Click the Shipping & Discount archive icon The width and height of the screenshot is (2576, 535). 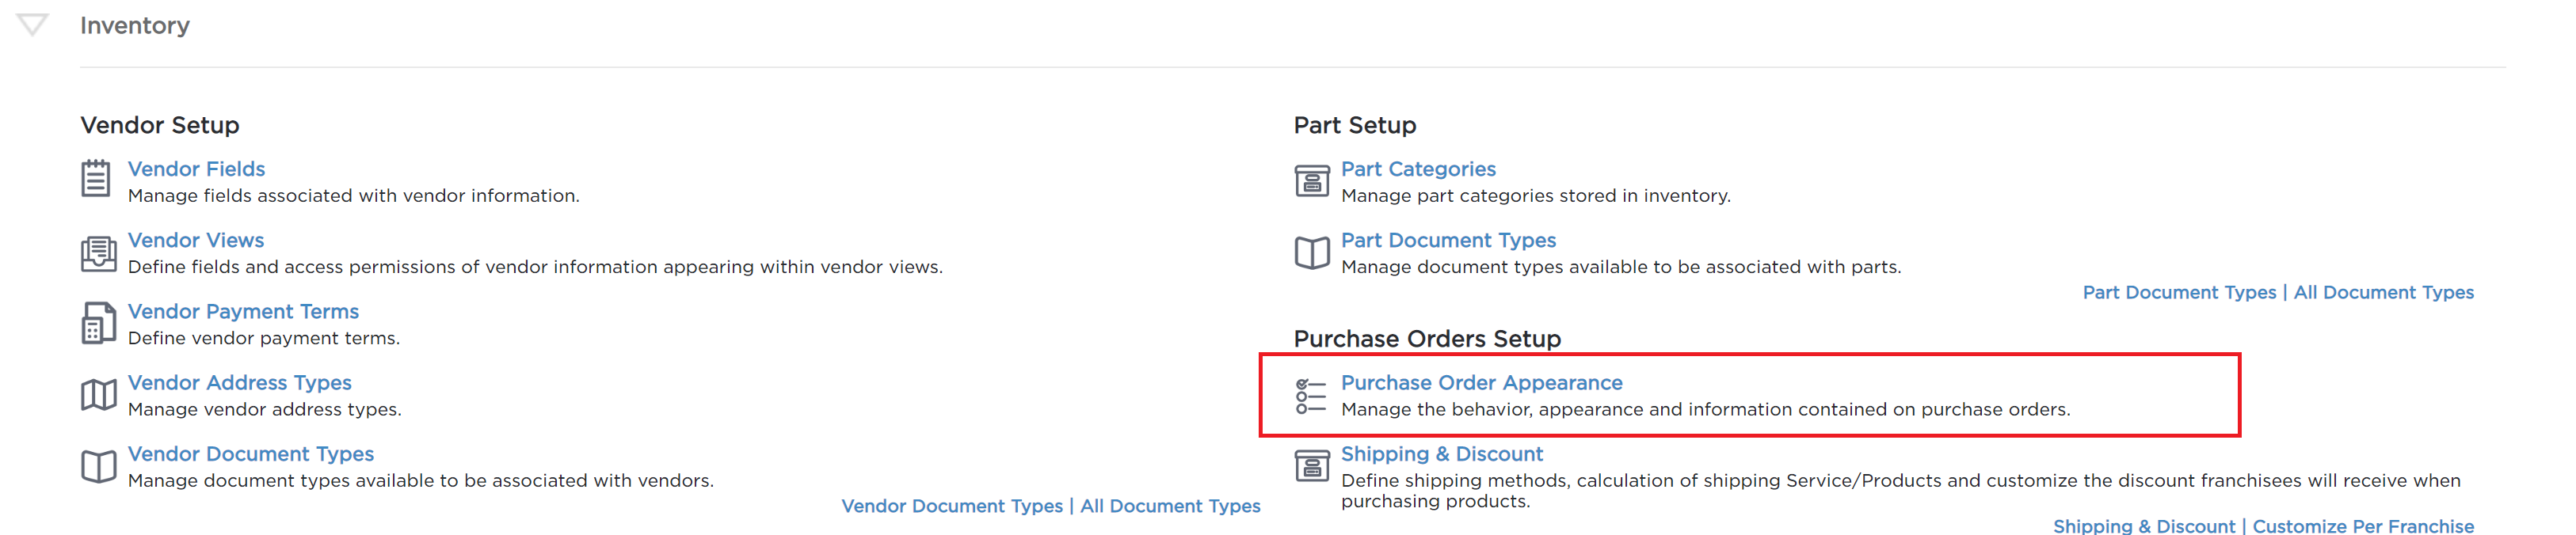[1312, 465]
